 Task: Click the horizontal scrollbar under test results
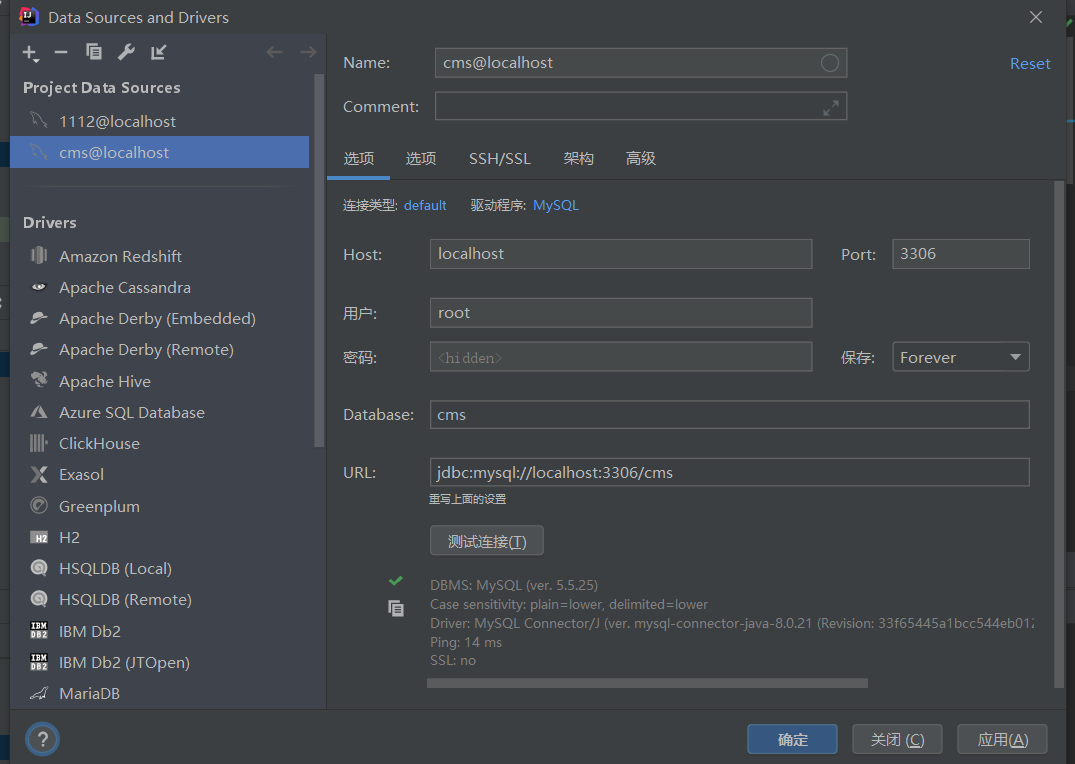(647, 683)
